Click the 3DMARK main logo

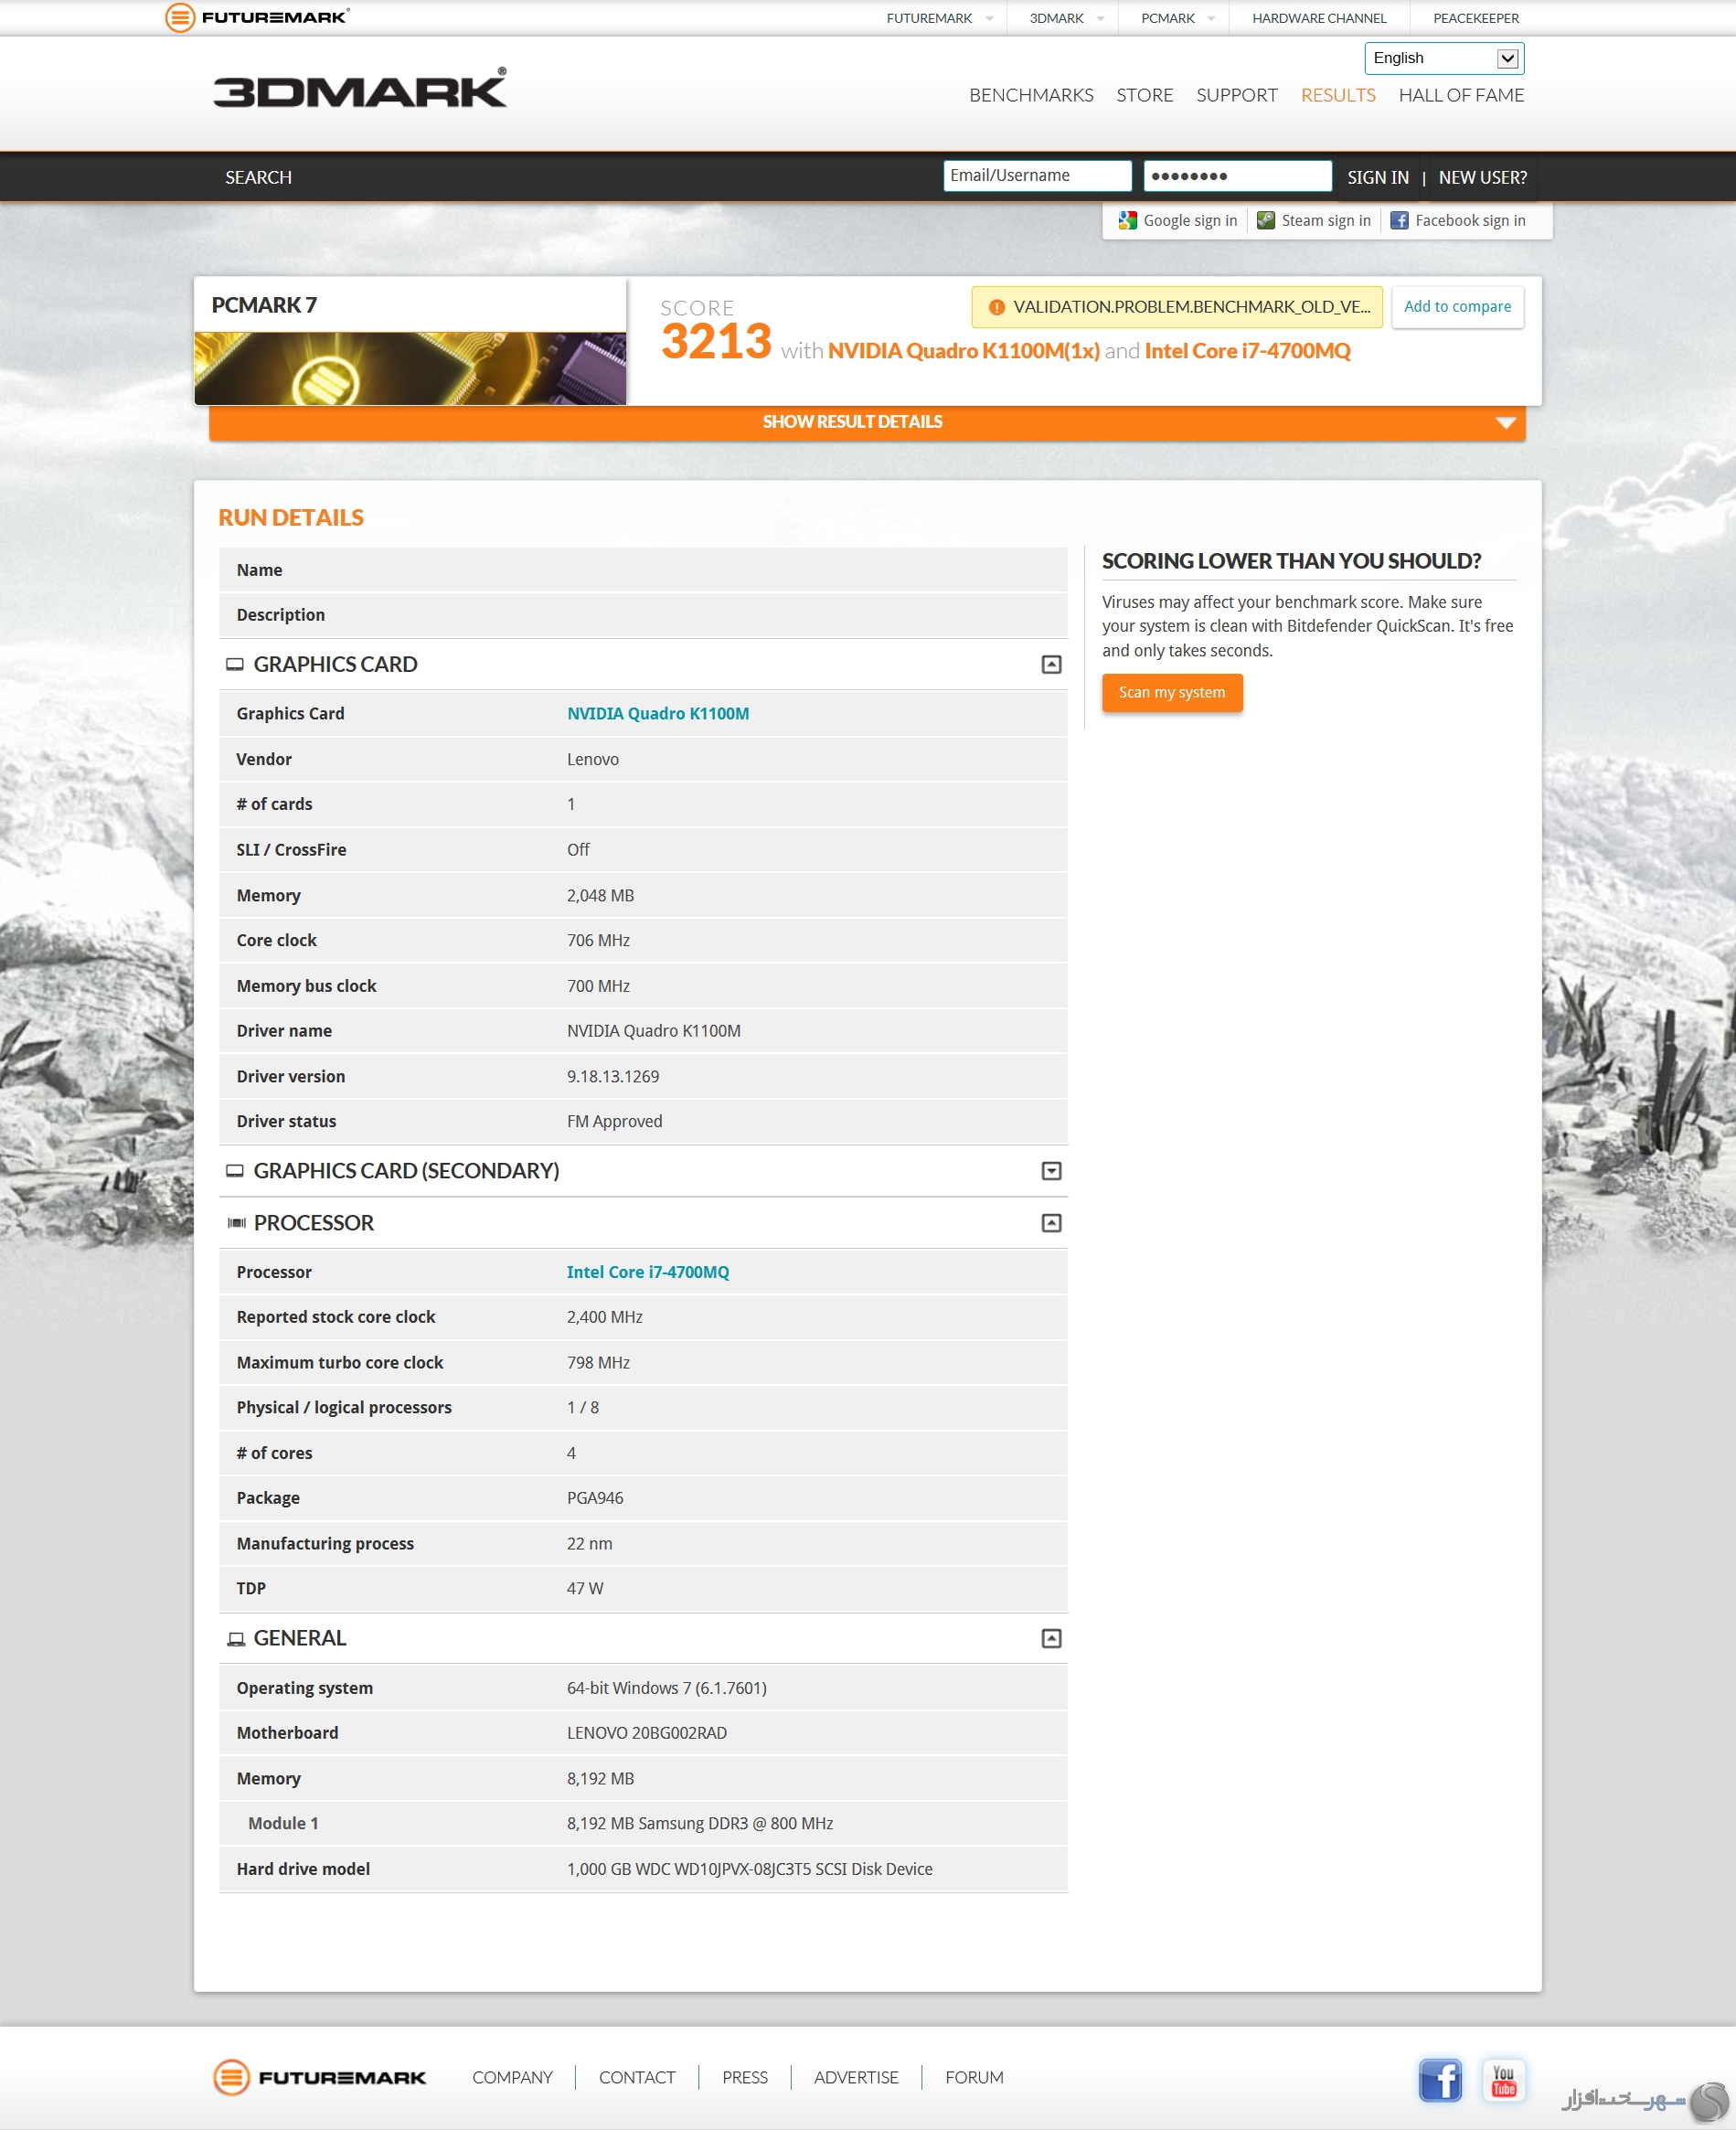point(360,88)
